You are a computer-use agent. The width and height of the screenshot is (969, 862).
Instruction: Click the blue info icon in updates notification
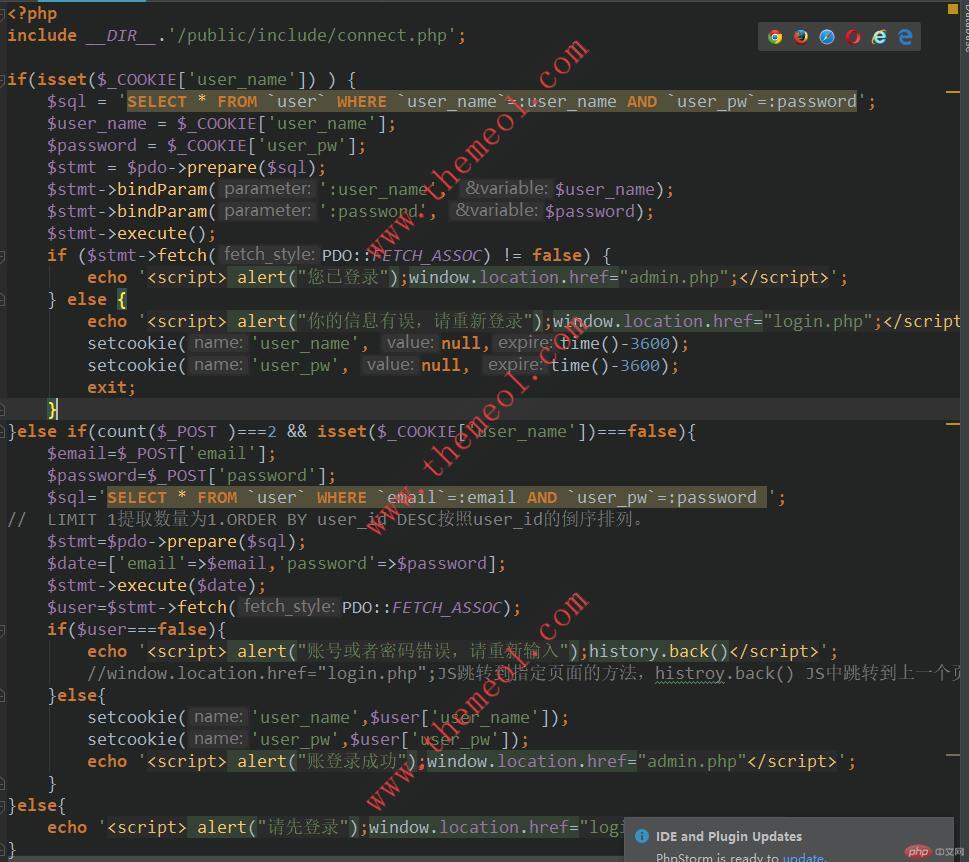point(640,836)
